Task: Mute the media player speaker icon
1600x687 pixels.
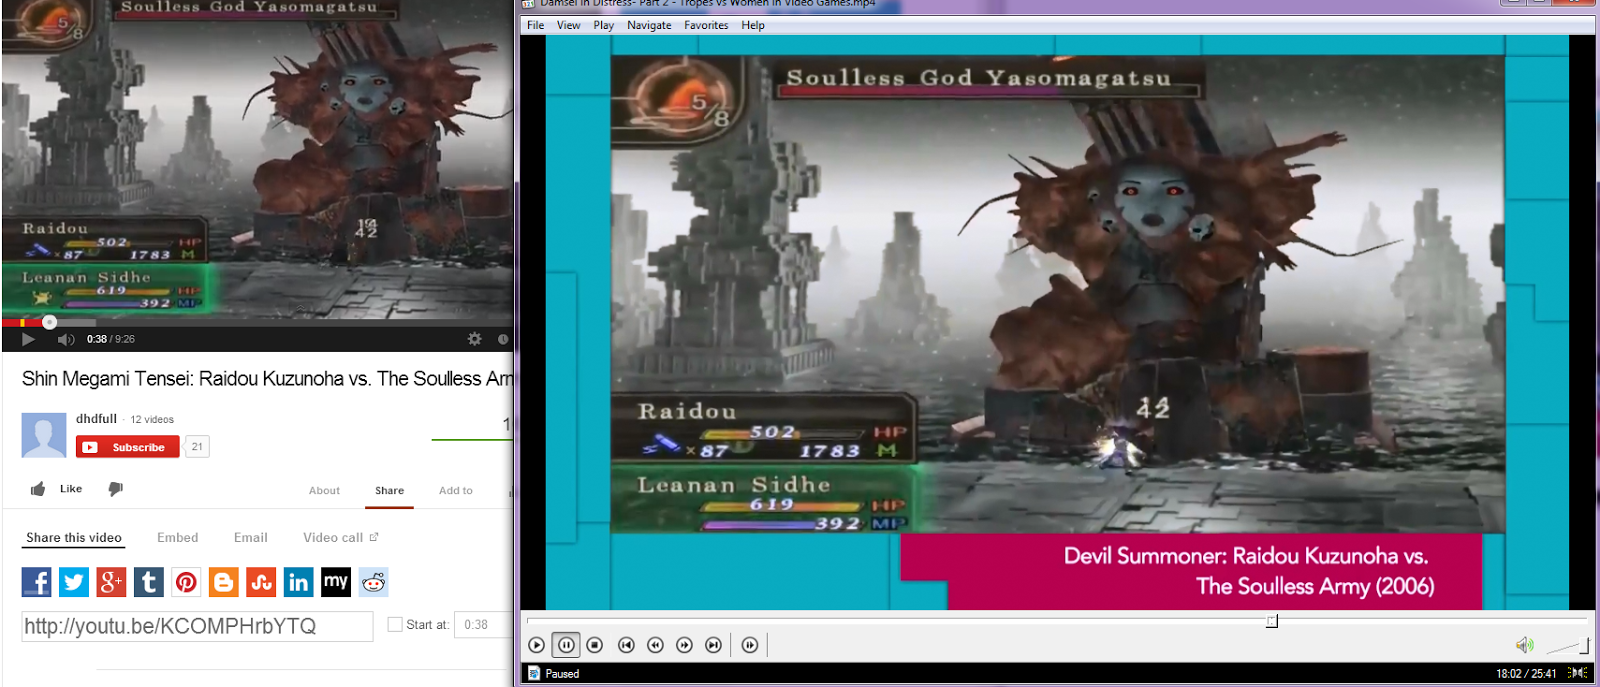Action: pos(1524,645)
